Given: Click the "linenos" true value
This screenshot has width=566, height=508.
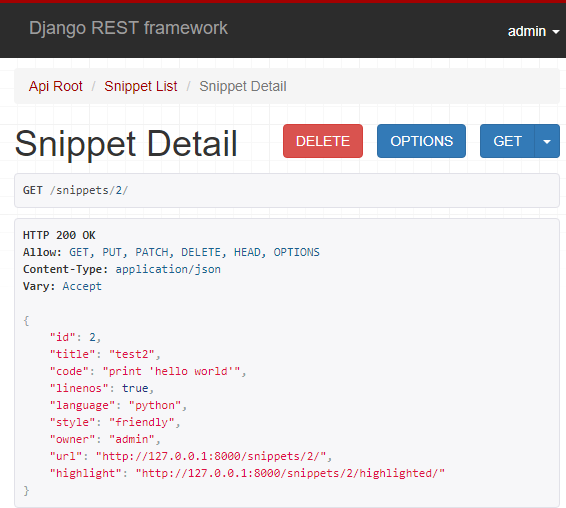Looking at the screenshot, I should (x=135, y=388).
